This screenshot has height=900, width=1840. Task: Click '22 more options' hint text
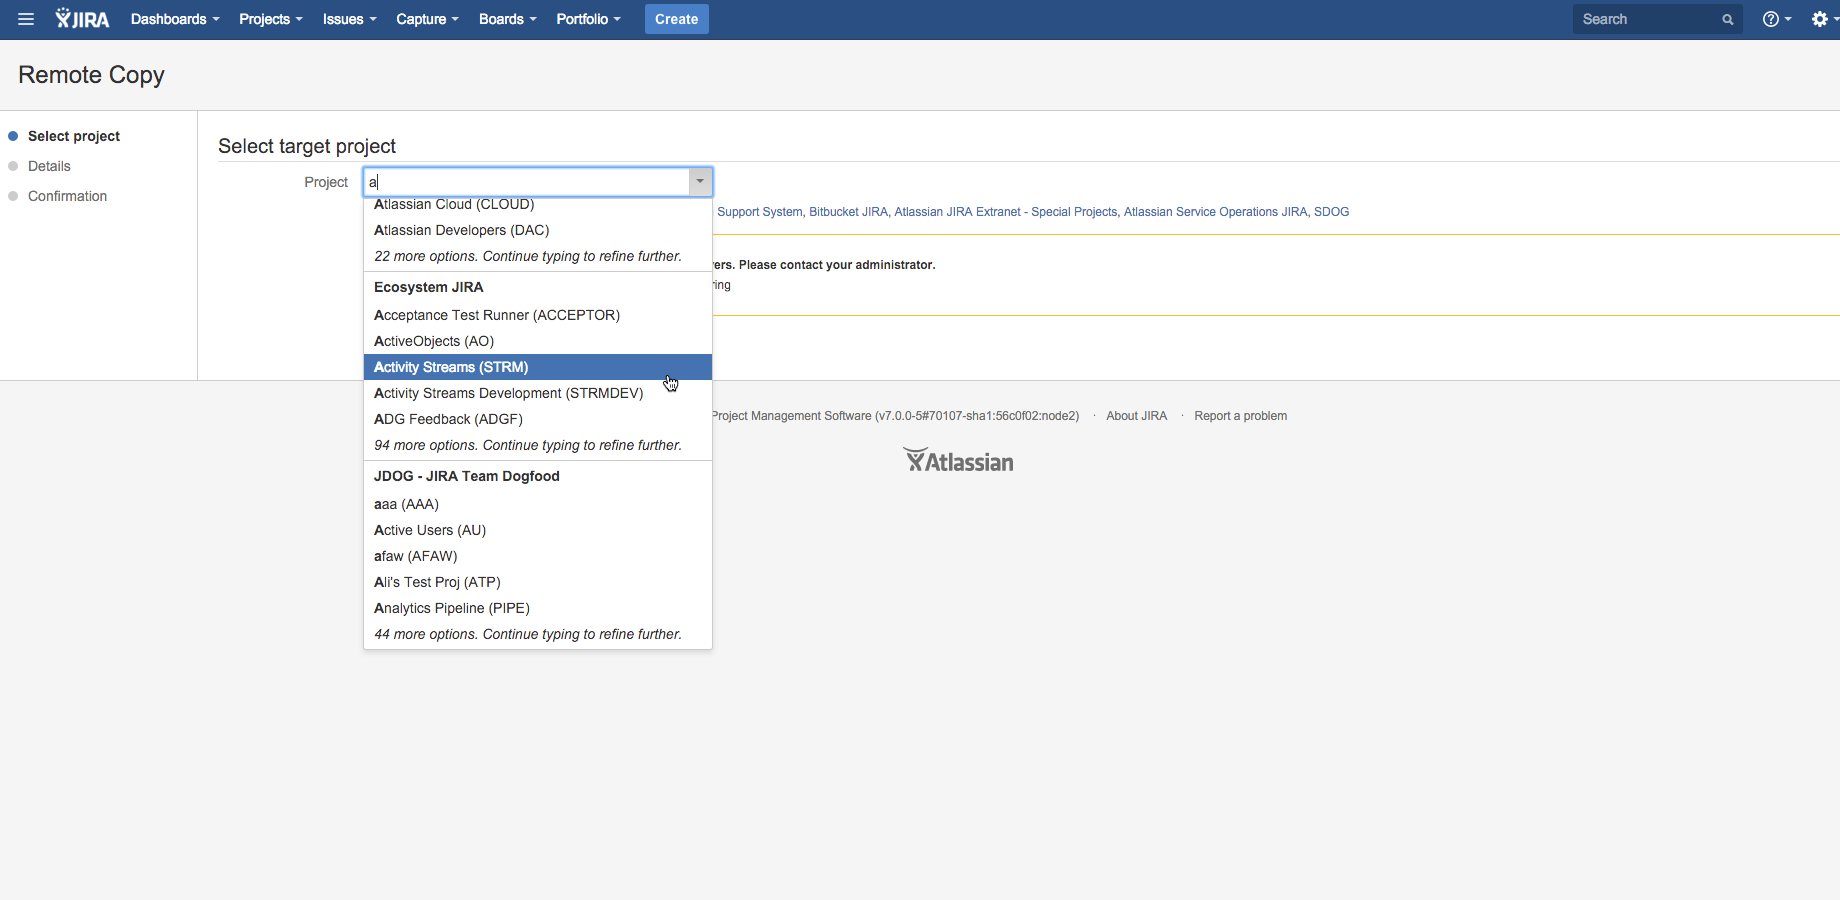(x=528, y=256)
